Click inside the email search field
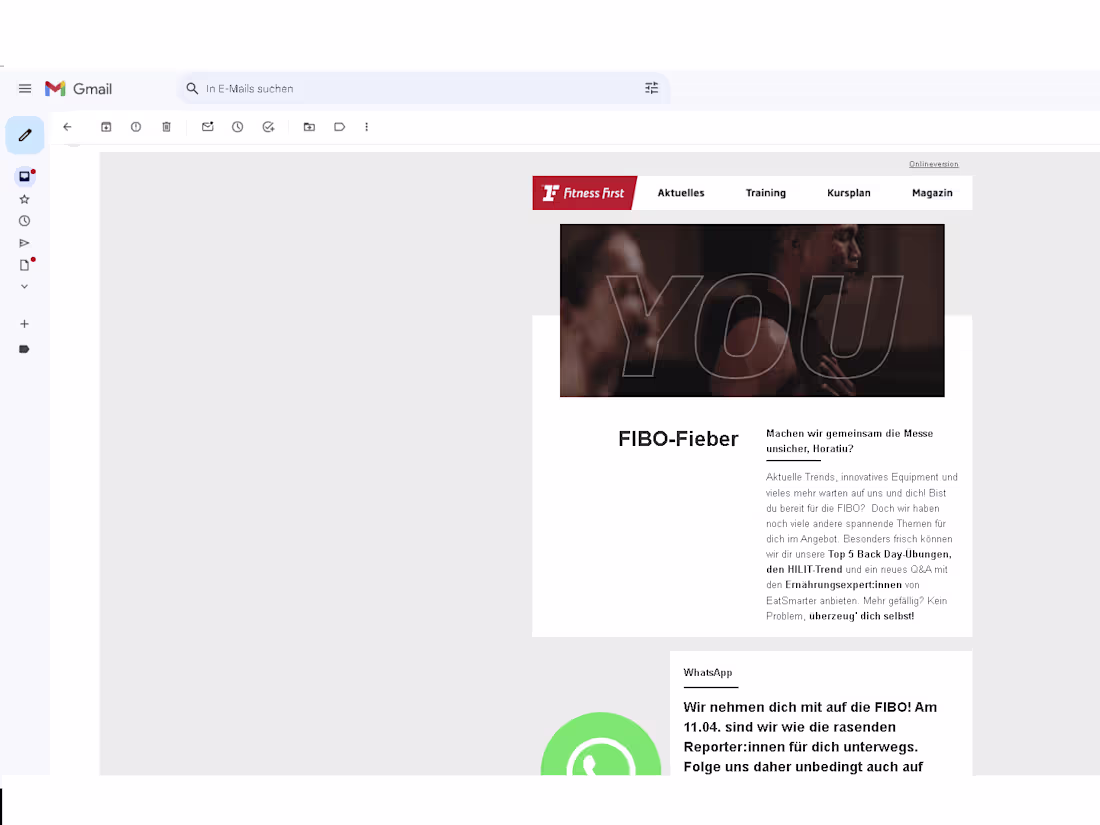The height and width of the screenshot is (825, 1100). pos(400,88)
